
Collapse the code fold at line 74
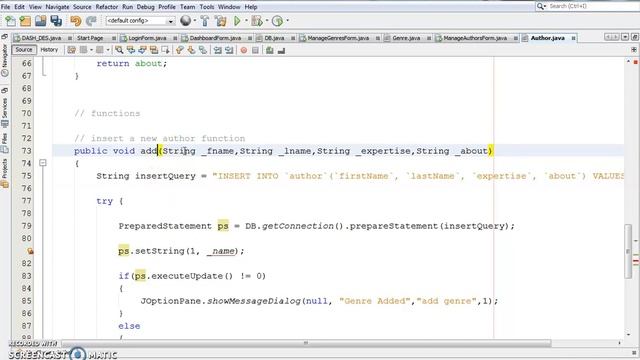pyautogui.click(x=43, y=163)
